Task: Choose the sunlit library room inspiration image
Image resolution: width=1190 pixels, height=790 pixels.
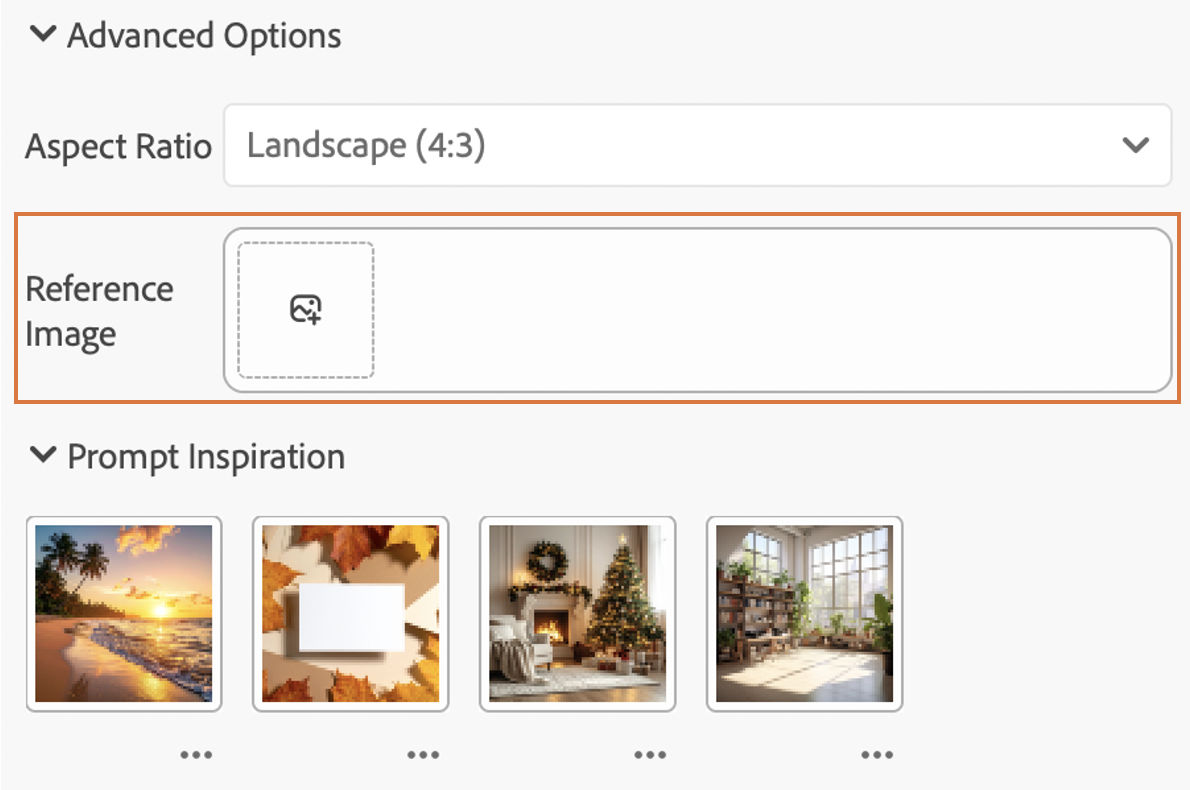Action: (804, 613)
